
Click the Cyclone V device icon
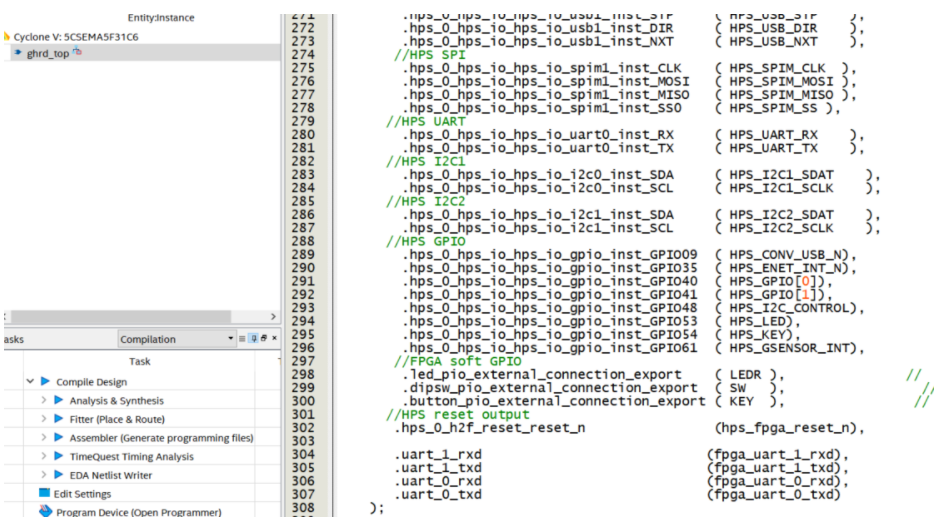point(7,36)
